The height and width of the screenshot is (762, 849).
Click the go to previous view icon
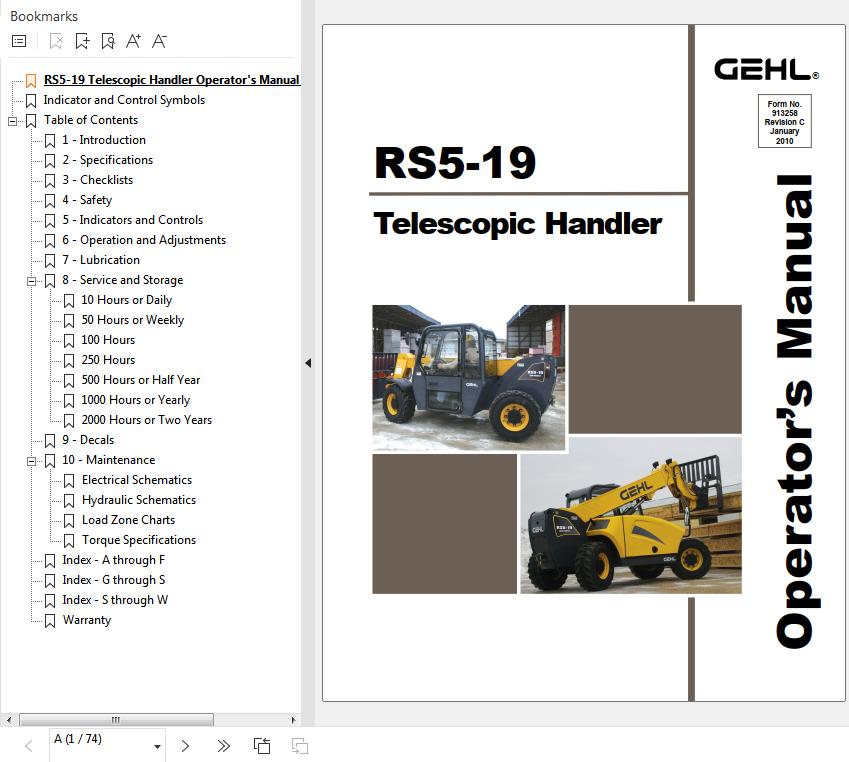coord(262,746)
